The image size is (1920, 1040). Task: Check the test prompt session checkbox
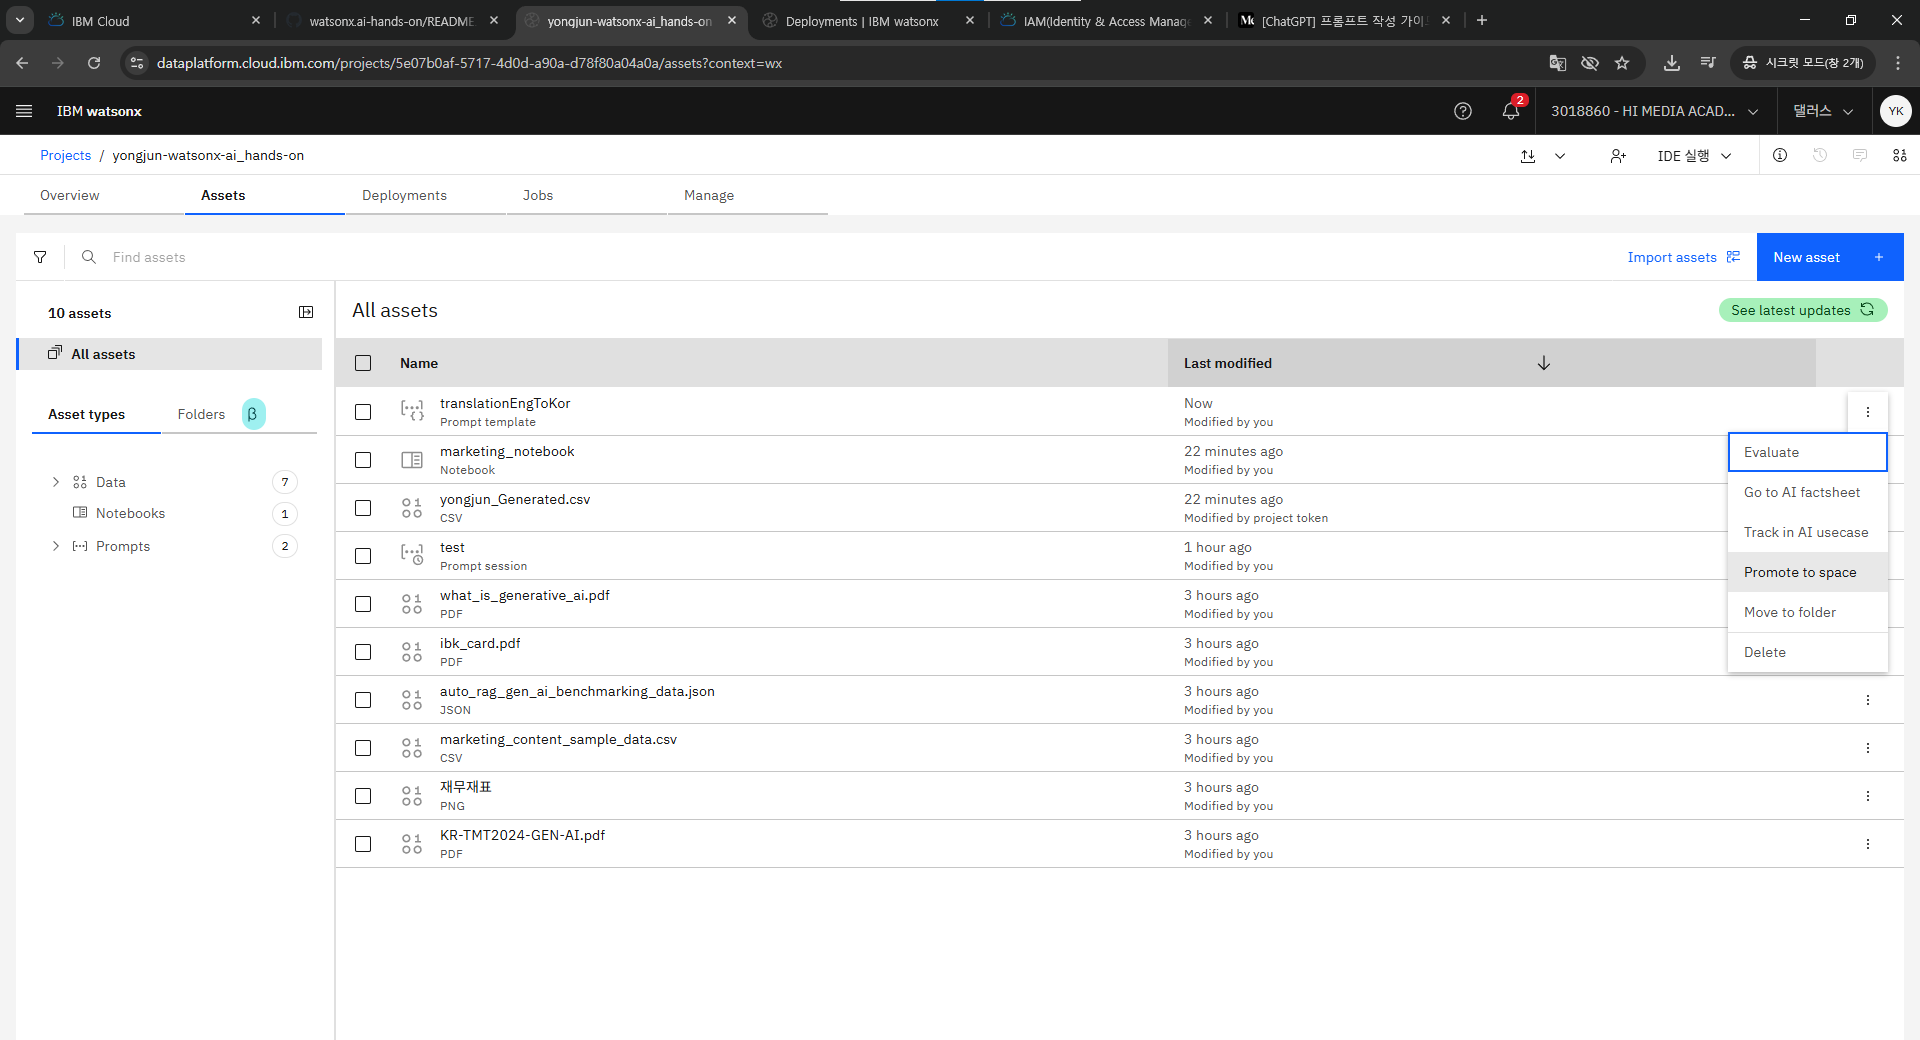tap(363, 556)
